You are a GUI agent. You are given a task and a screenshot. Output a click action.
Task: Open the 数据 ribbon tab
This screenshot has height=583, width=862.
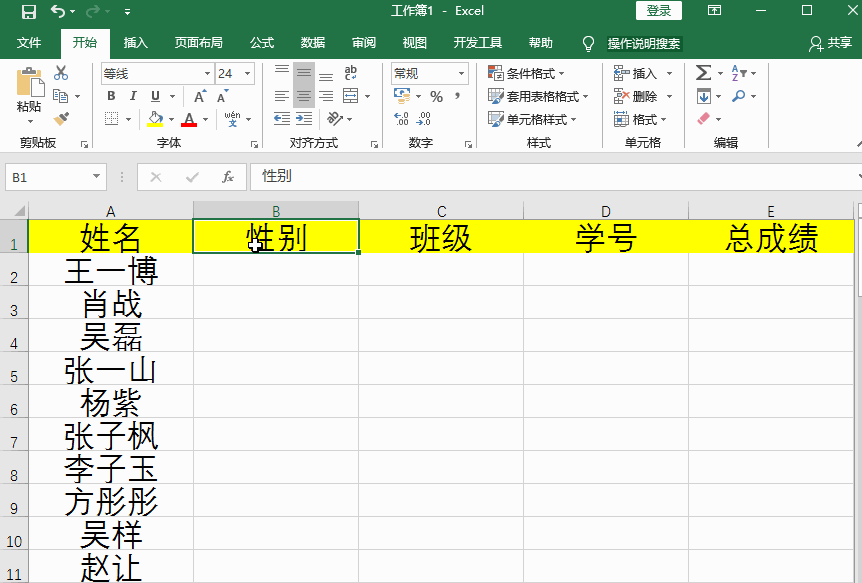311,42
